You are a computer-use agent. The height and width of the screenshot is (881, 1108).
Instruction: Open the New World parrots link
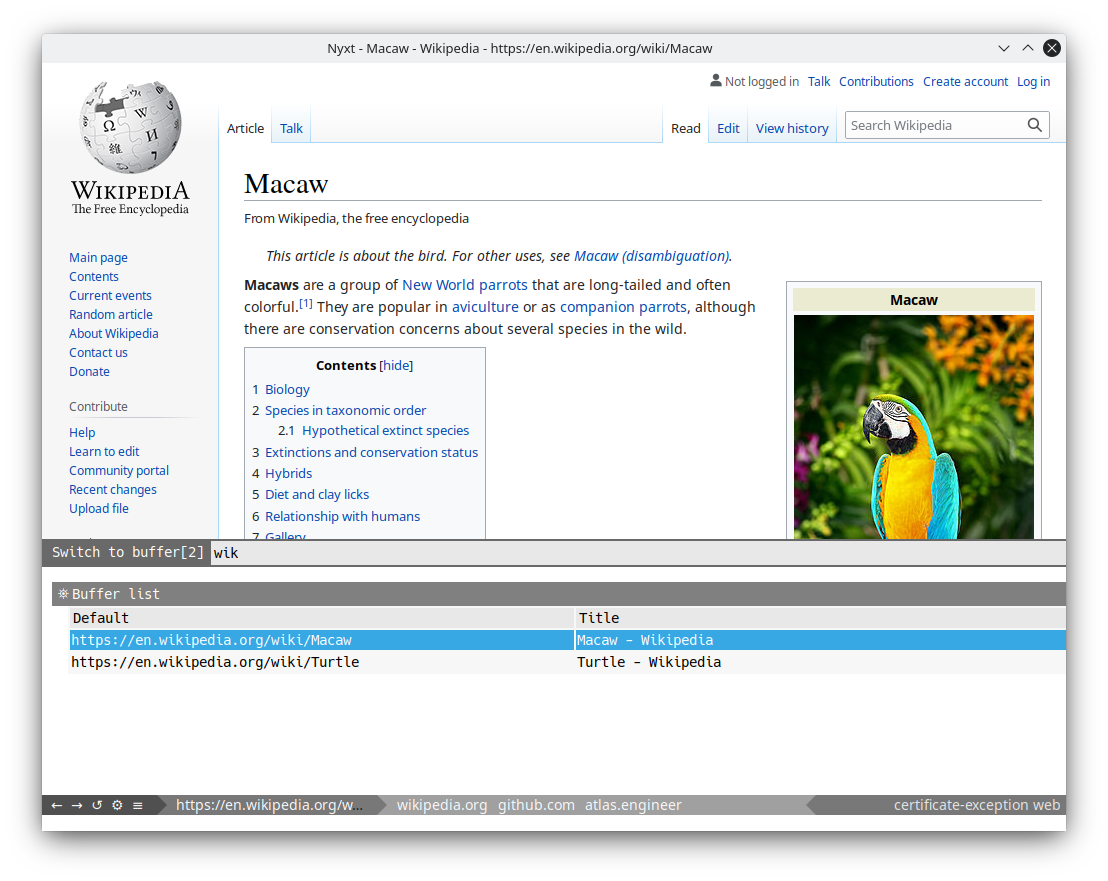click(x=465, y=285)
